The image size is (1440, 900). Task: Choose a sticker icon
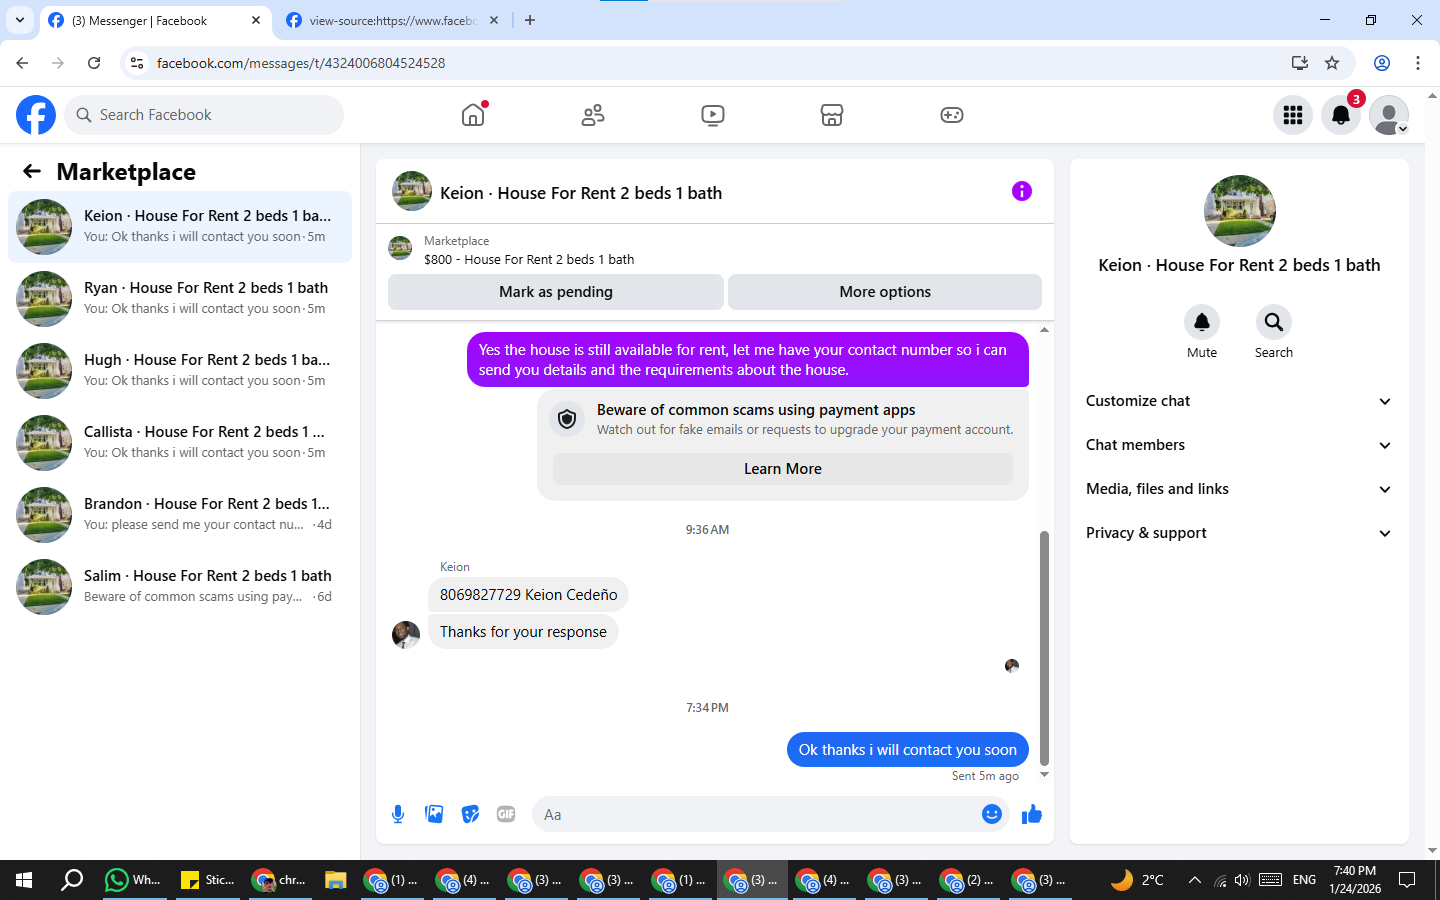470,814
